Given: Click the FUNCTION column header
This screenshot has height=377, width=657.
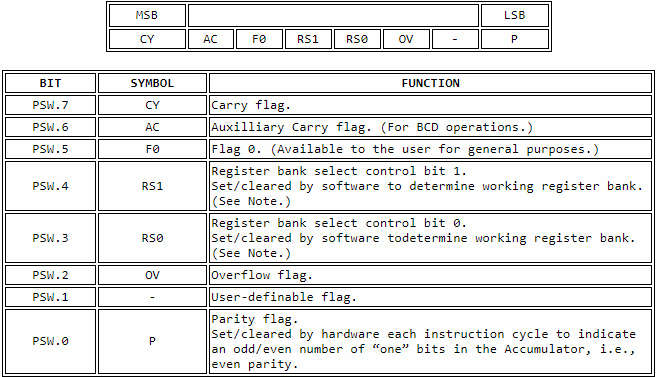Looking at the screenshot, I should click(430, 83).
